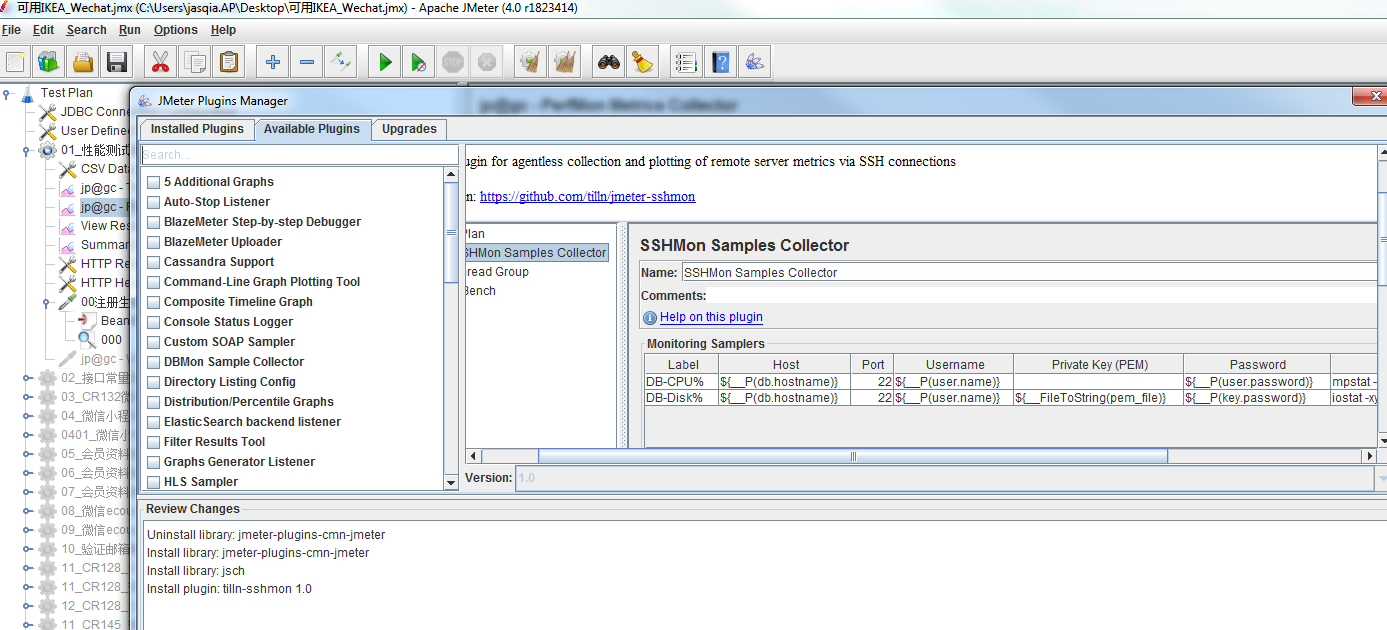1387x630 pixels.
Task: Open the Options menu
Action: pos(175,30)
